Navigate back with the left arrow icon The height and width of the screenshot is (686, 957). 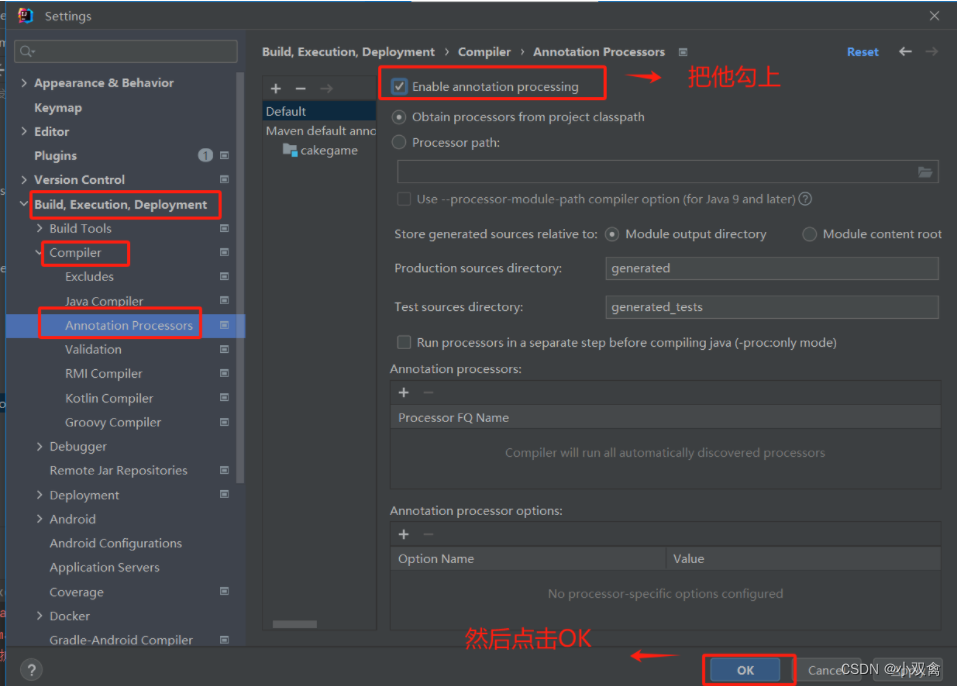coord(904,51)
